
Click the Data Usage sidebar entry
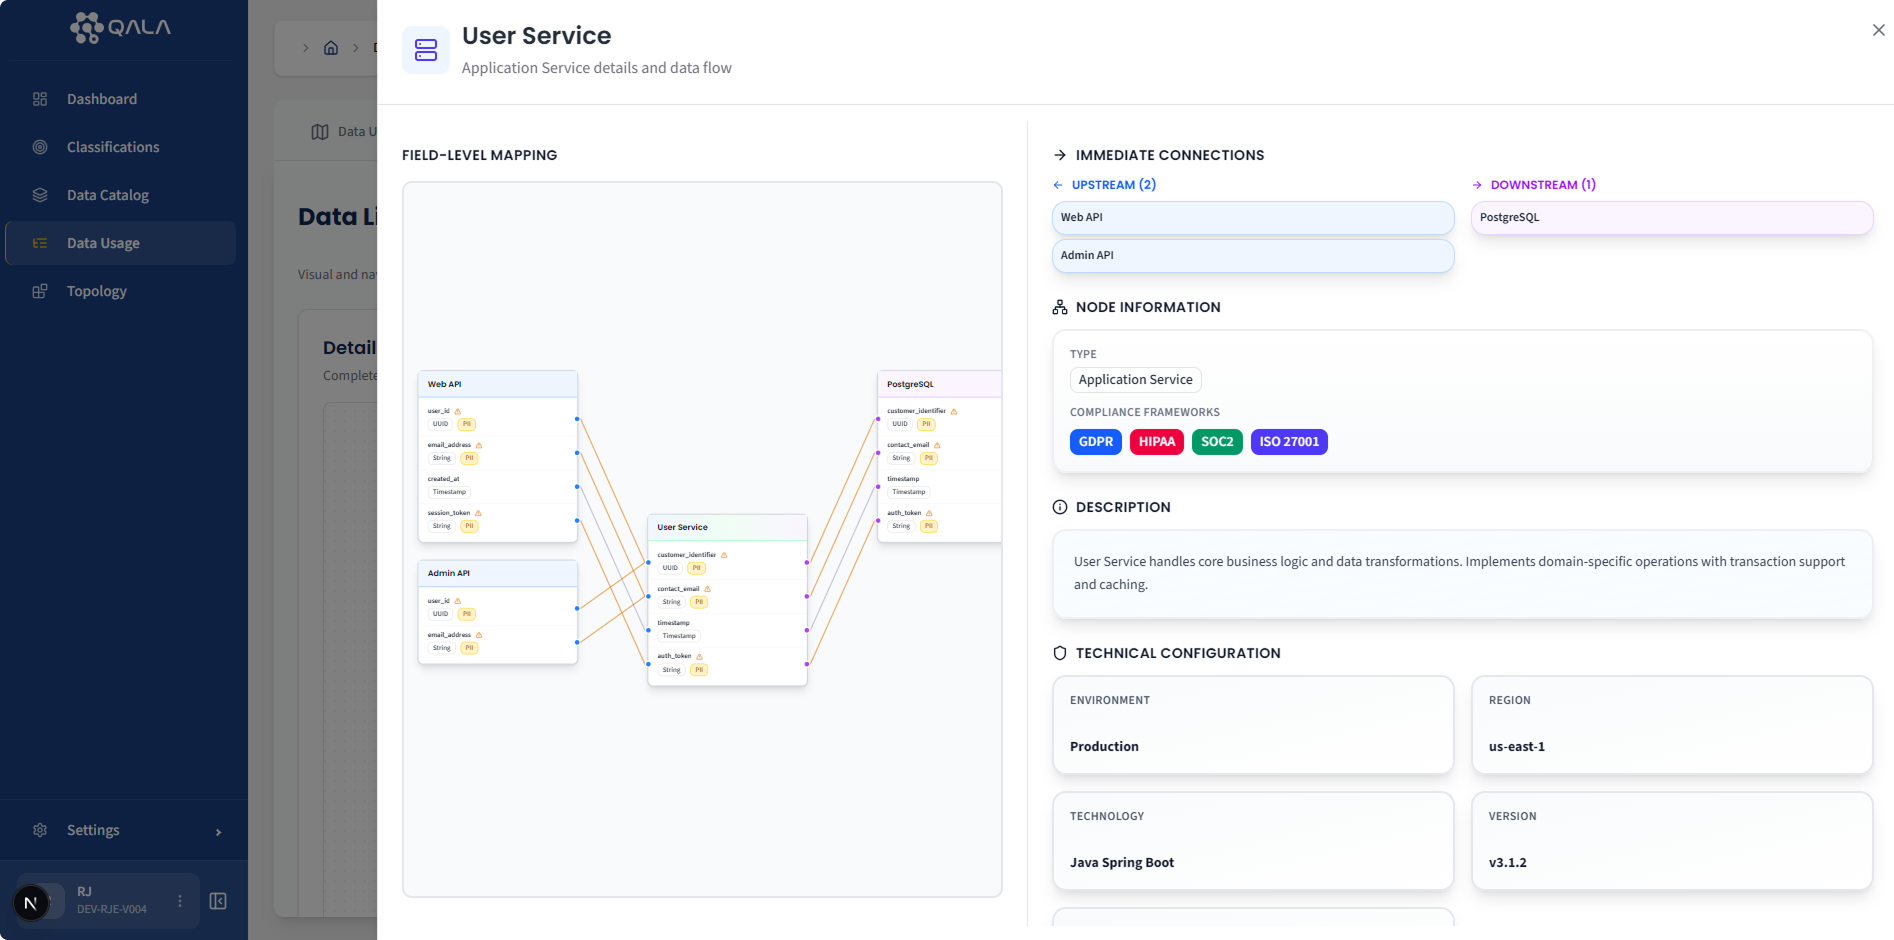[x=103, y=242]
